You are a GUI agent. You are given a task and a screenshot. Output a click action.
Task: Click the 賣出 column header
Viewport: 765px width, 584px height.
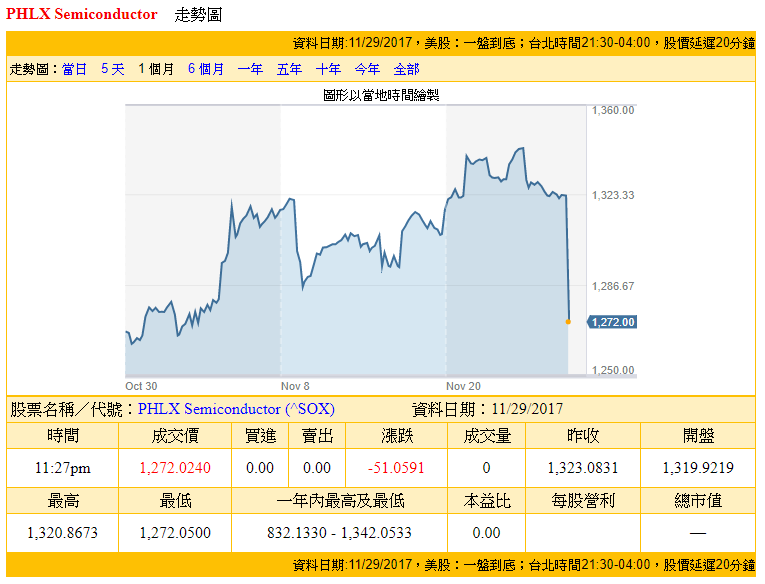click(317, 436)
